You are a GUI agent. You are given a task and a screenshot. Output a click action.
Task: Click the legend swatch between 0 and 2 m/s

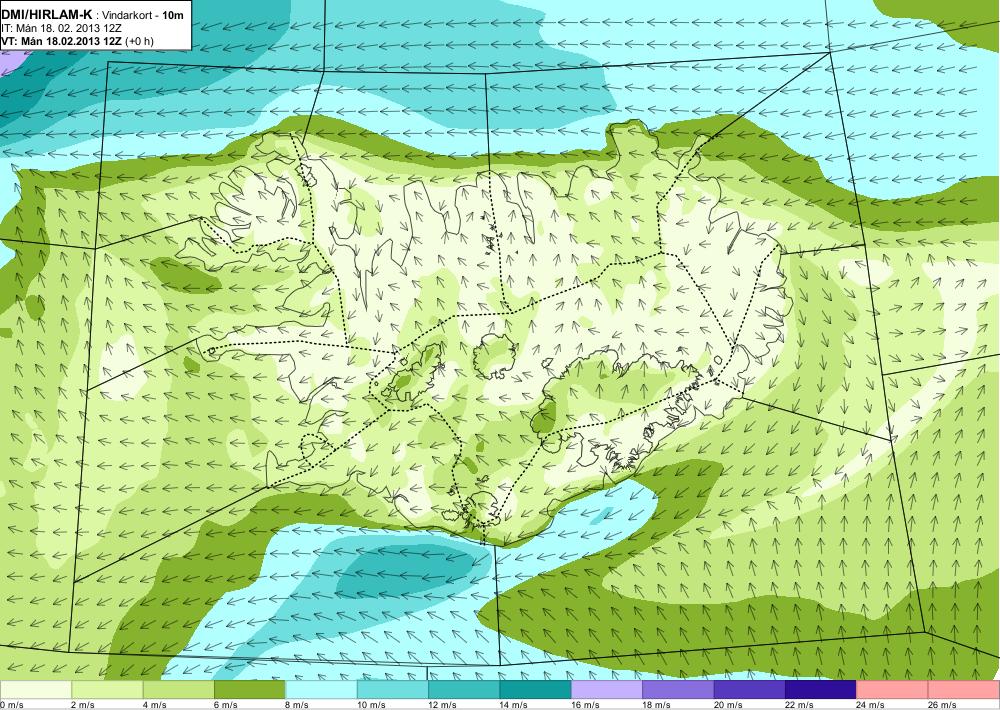pyautogui.click(x=36, y=689)
